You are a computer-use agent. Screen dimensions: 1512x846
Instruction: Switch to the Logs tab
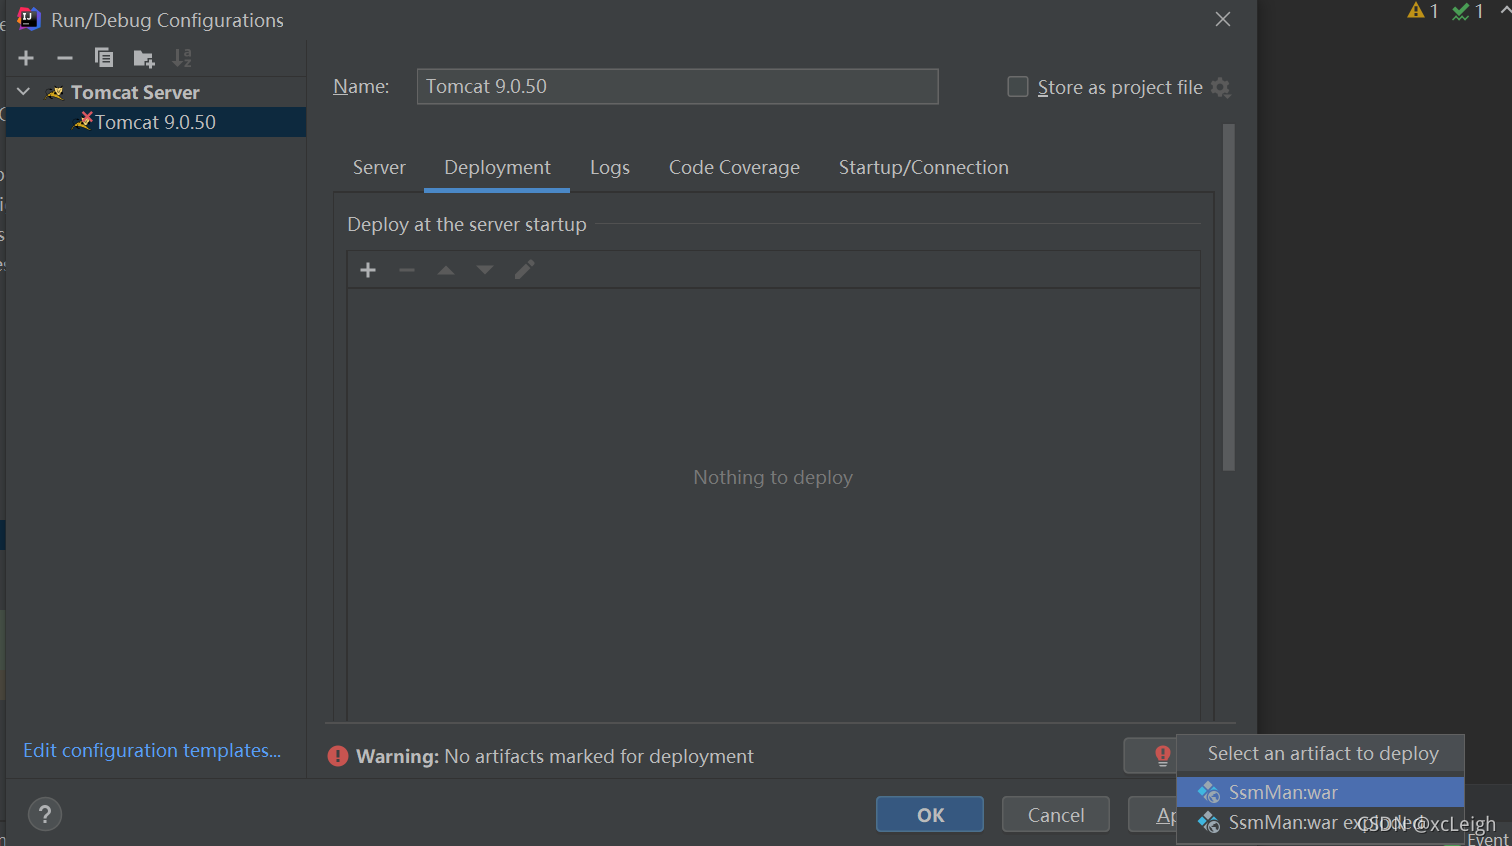(x=610, y=168)
